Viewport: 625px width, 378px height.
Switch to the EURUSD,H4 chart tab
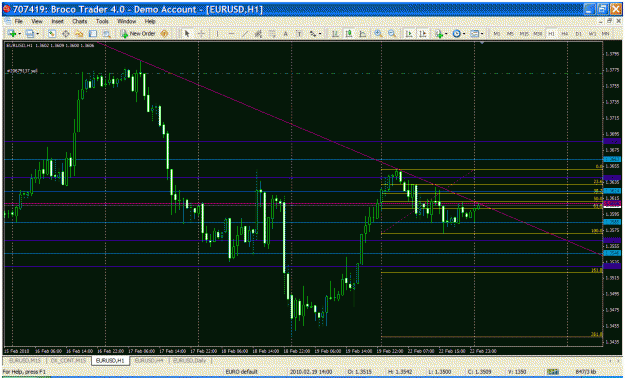click(149, 360)
